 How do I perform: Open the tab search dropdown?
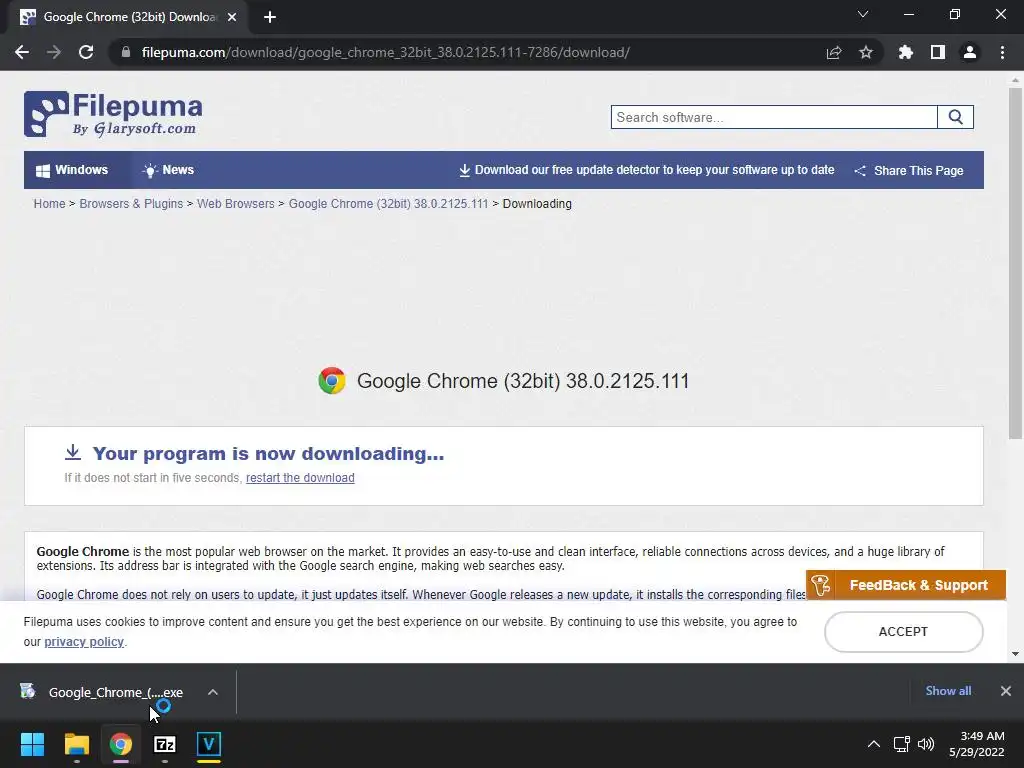pyautogui.click(x=863, y=14)
